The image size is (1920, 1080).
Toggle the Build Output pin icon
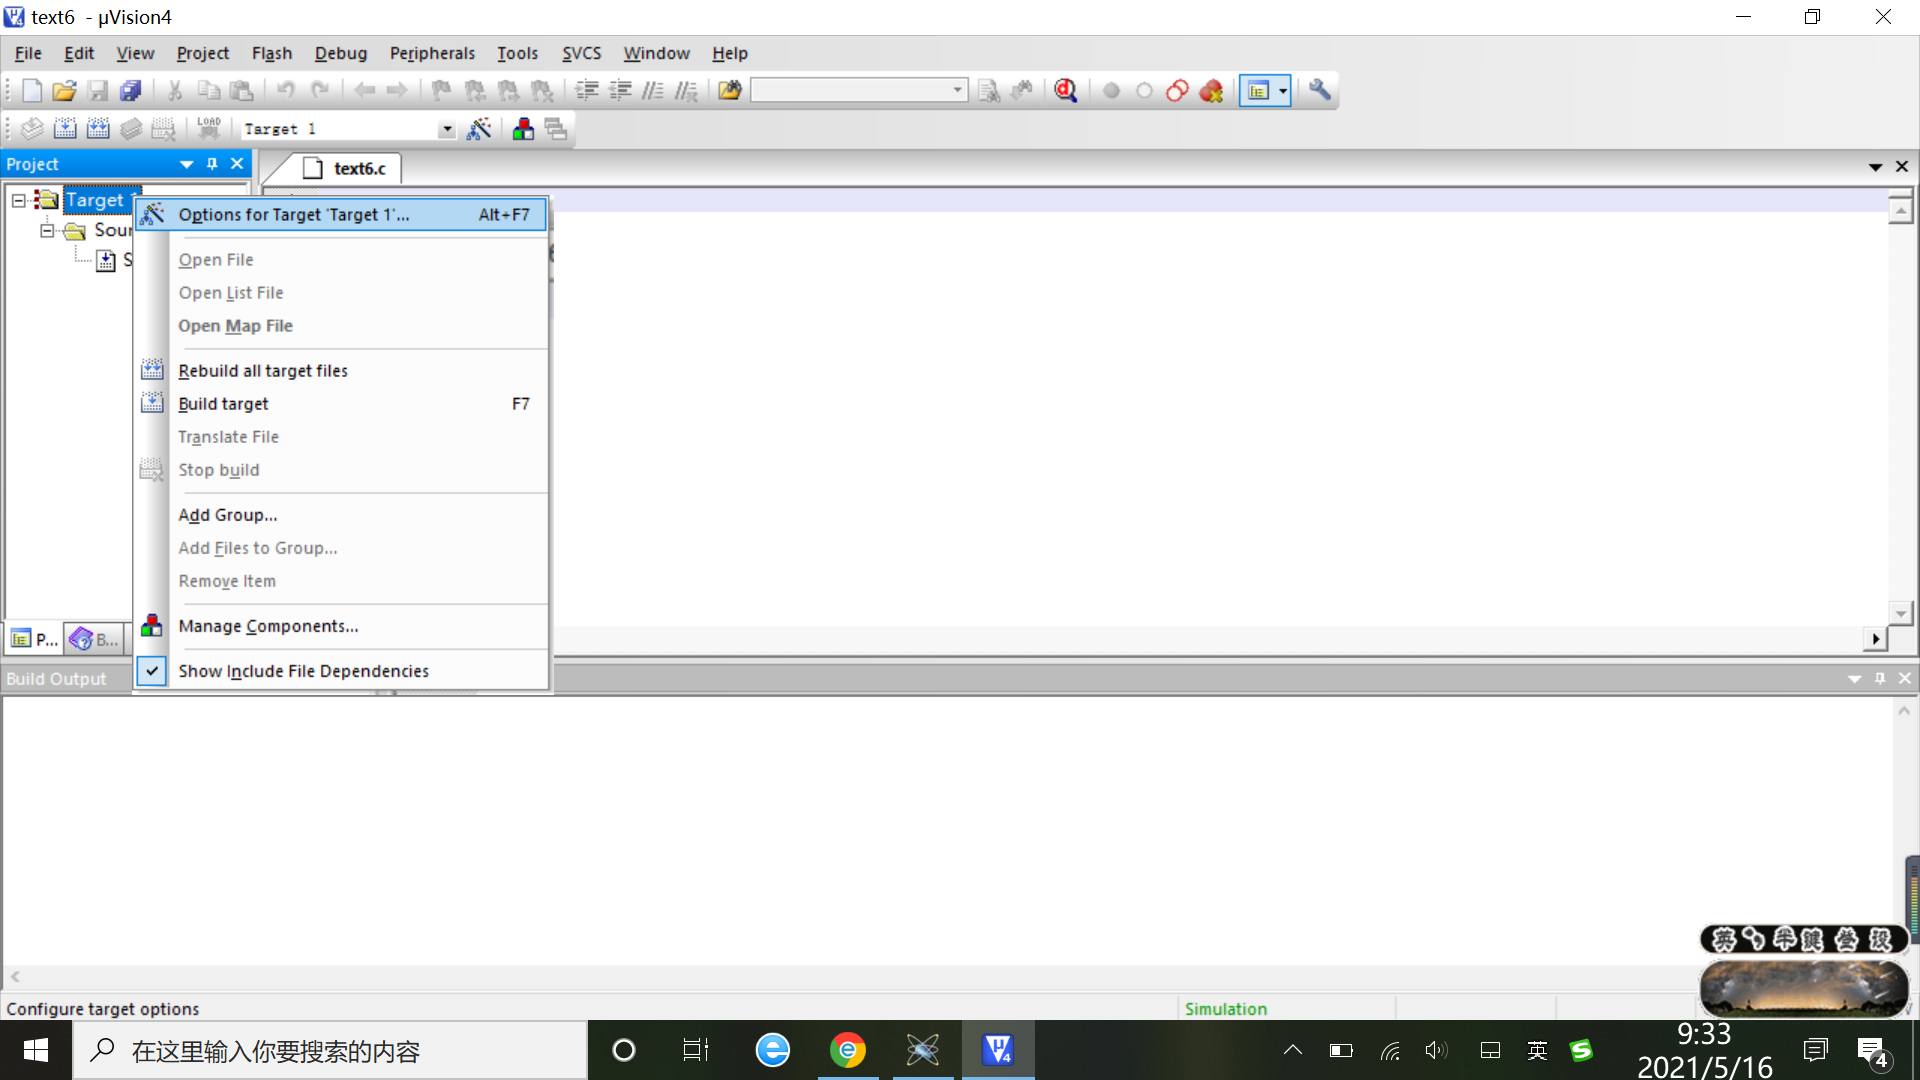[1880, 679]
